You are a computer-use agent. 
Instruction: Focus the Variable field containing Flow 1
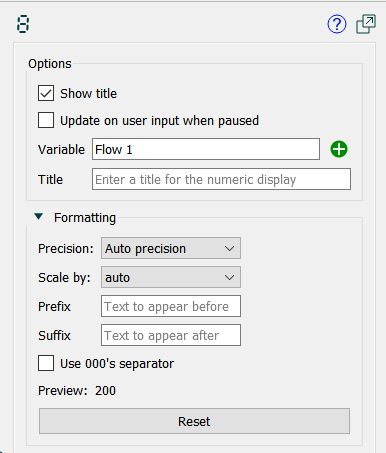206,149
